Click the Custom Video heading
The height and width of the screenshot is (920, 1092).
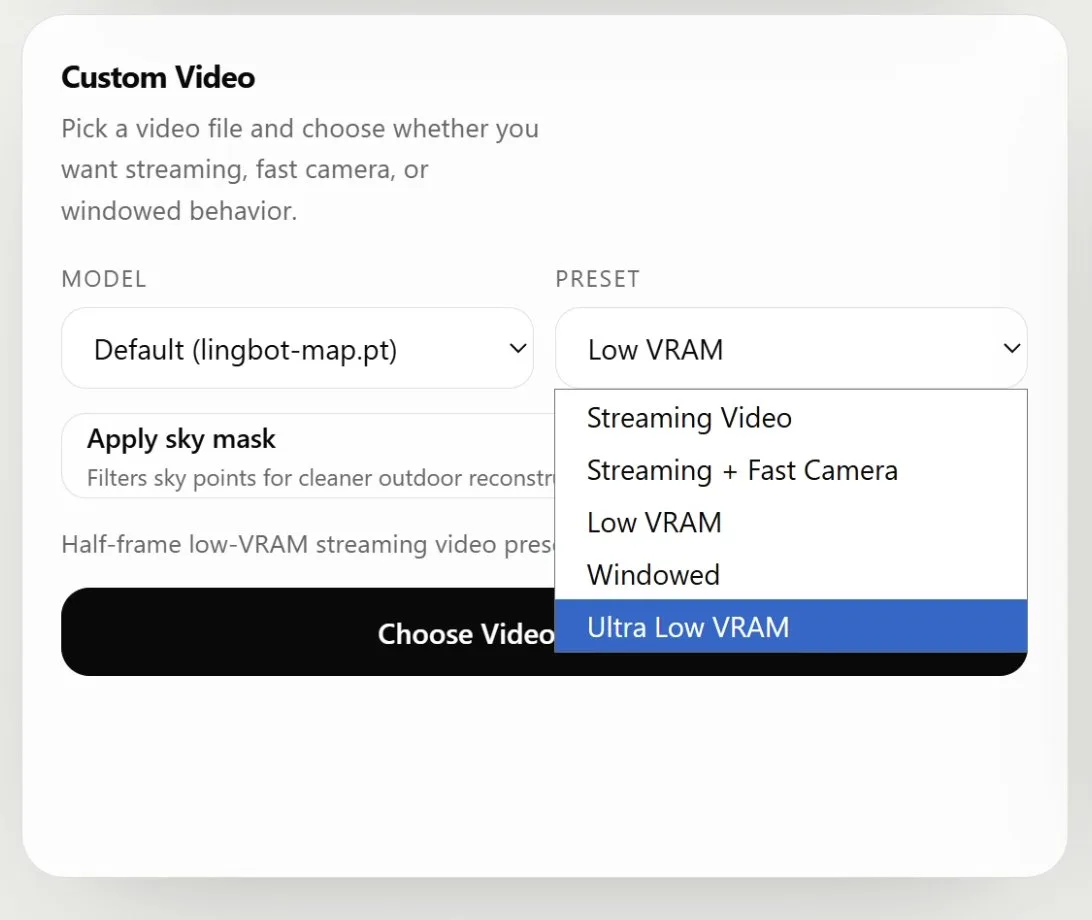pos(158,77)
